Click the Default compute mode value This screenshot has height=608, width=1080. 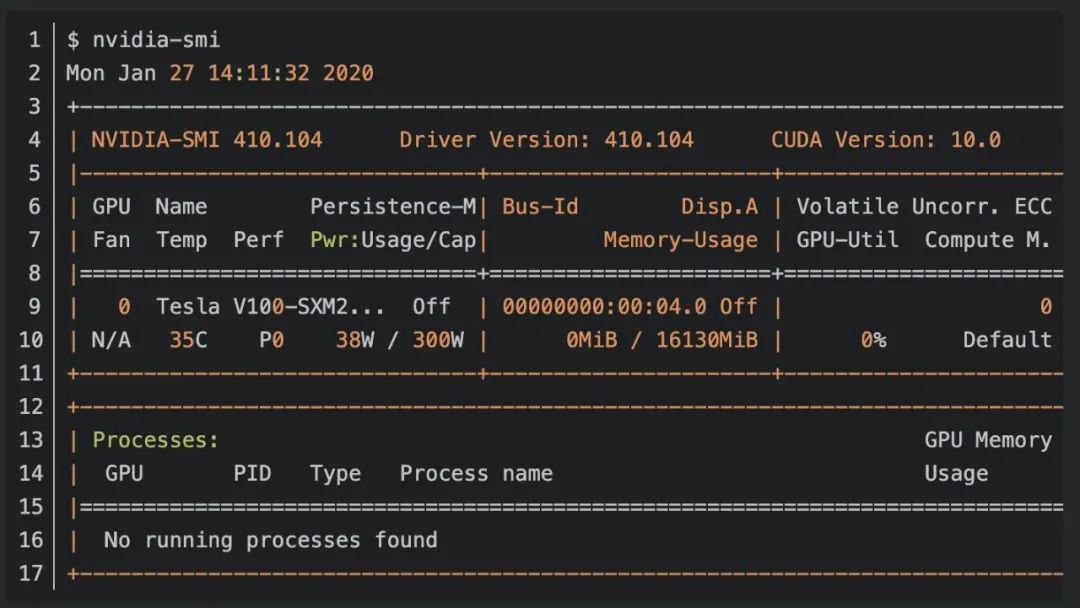tap(1007, 340)
